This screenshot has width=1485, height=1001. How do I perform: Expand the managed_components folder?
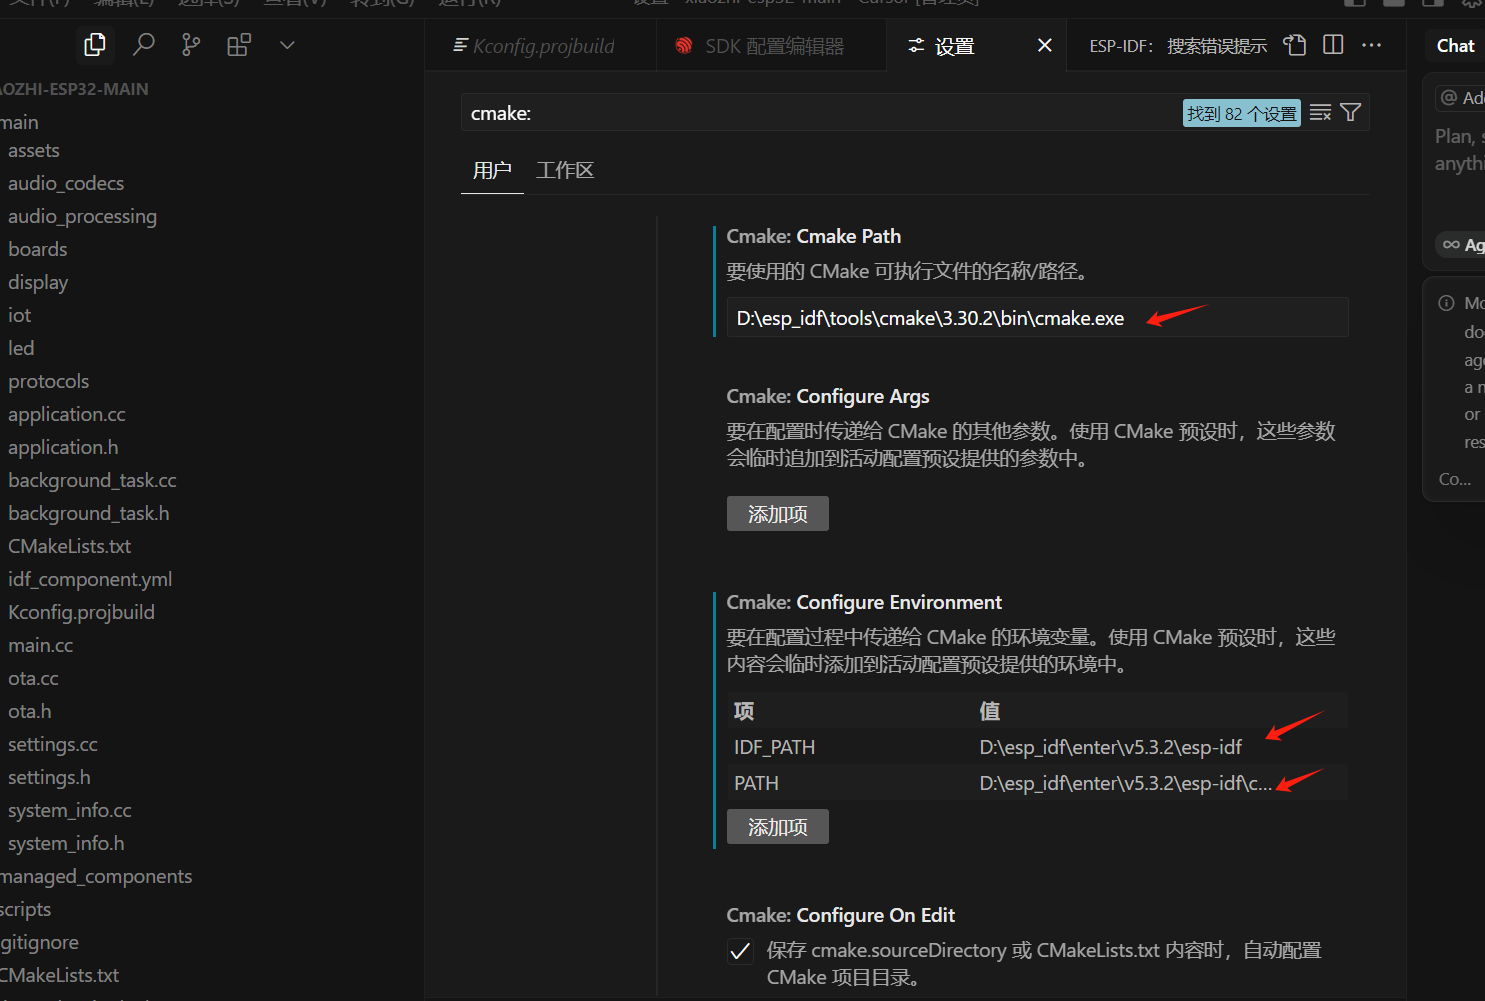tap(96, 876)
